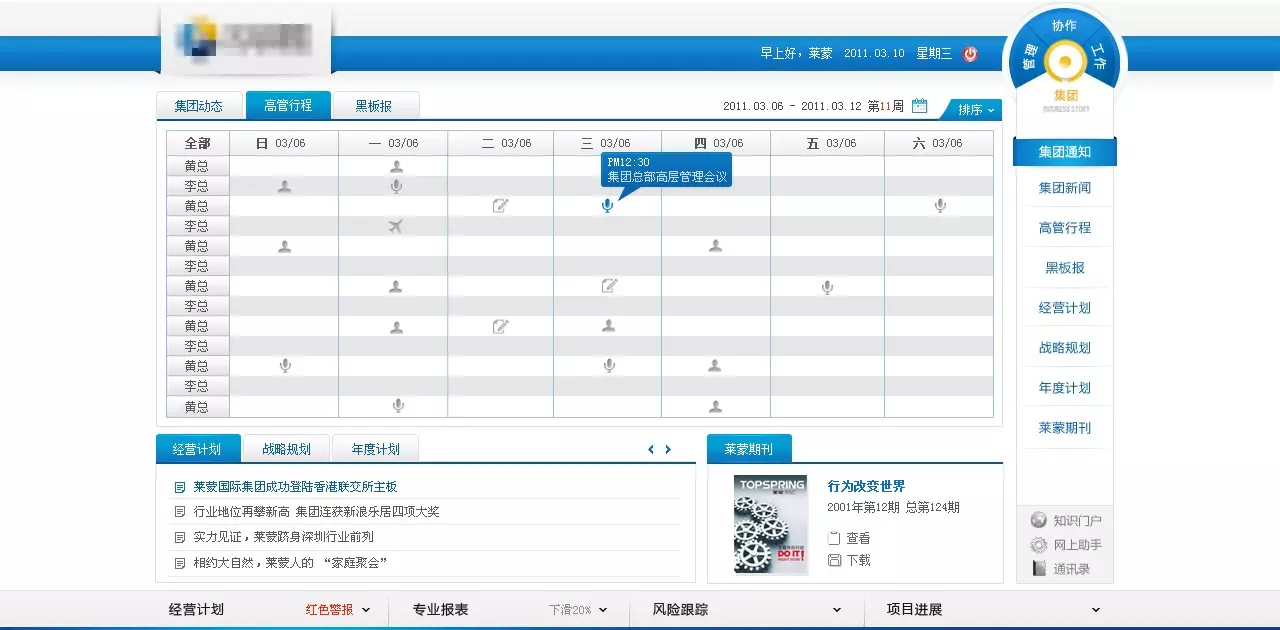The height and width of the screenshot is (630, 1280).
Task: Select 协作 segment on circular navigation dial
Action: click(1064, 25)
